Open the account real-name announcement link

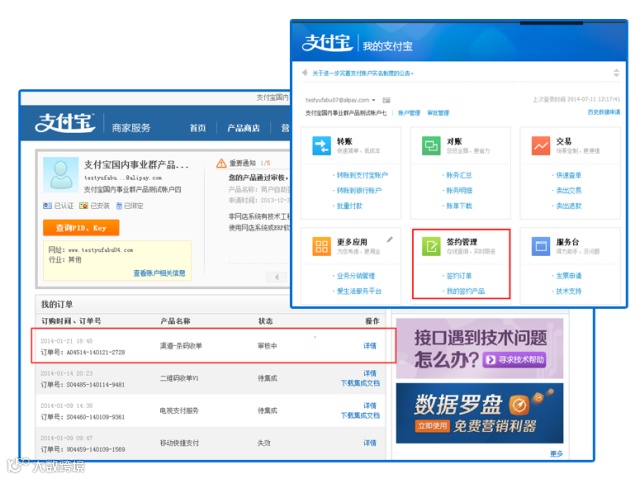[363, 73]
